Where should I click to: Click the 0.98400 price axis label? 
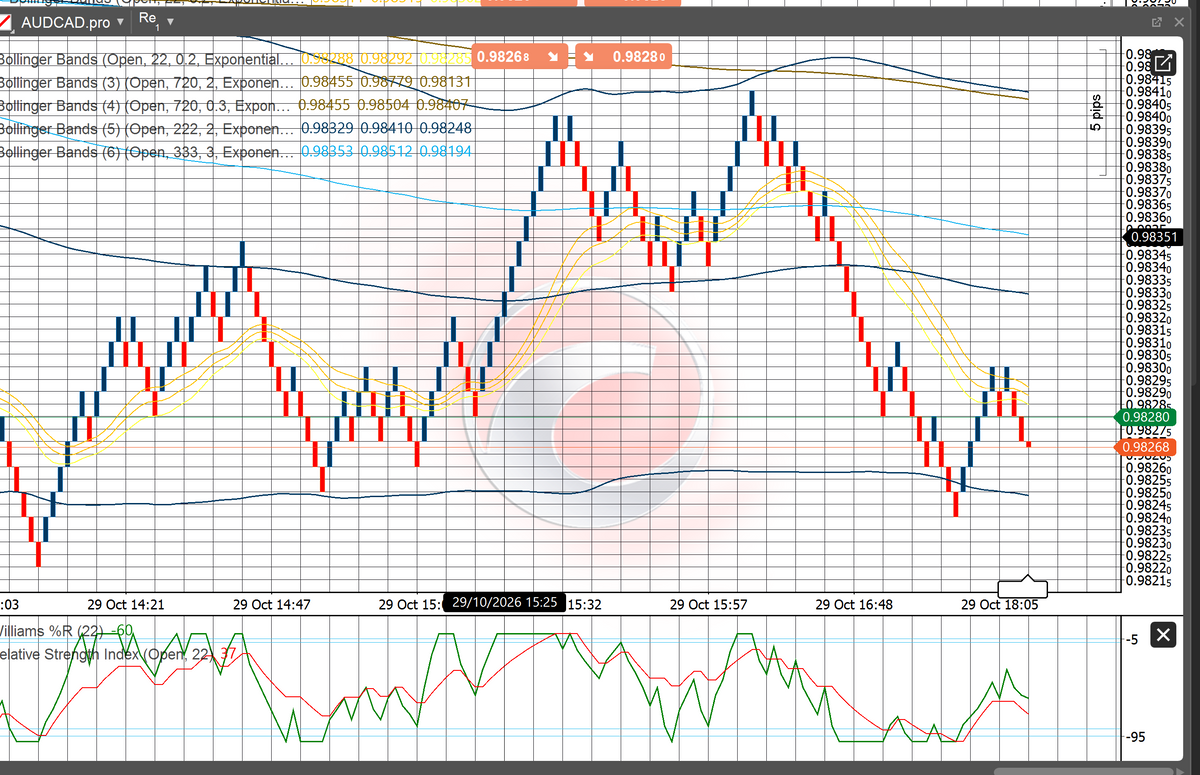coord(1149,117)
